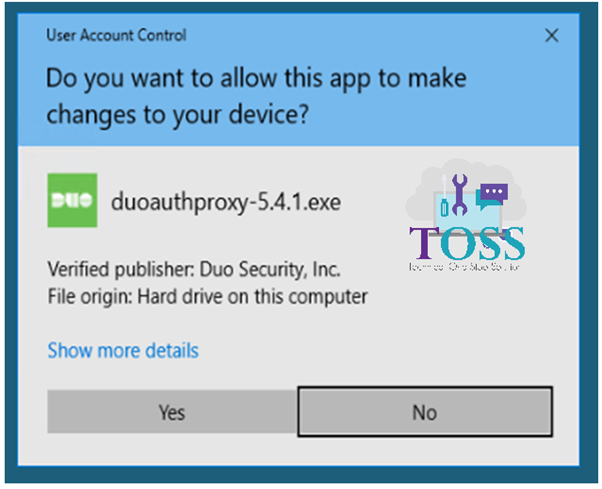
Task: Click the purple wrench icon in TOSS logo
Action: 459,194
